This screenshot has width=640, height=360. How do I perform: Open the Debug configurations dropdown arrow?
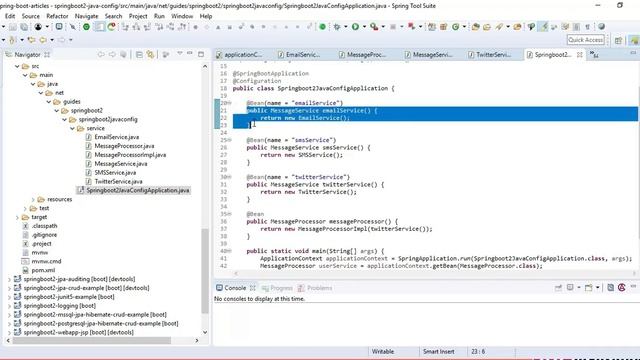pos(345,27)
